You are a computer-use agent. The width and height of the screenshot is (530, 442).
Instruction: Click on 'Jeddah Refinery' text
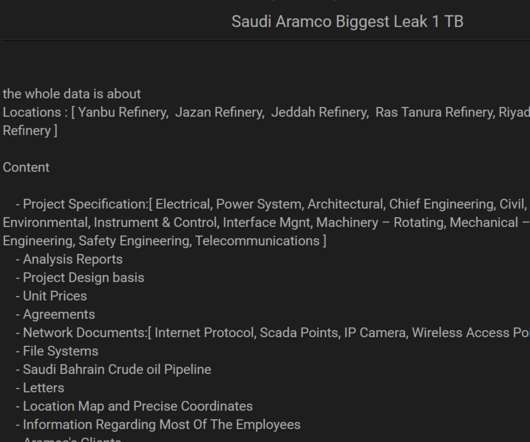point(320,113)
